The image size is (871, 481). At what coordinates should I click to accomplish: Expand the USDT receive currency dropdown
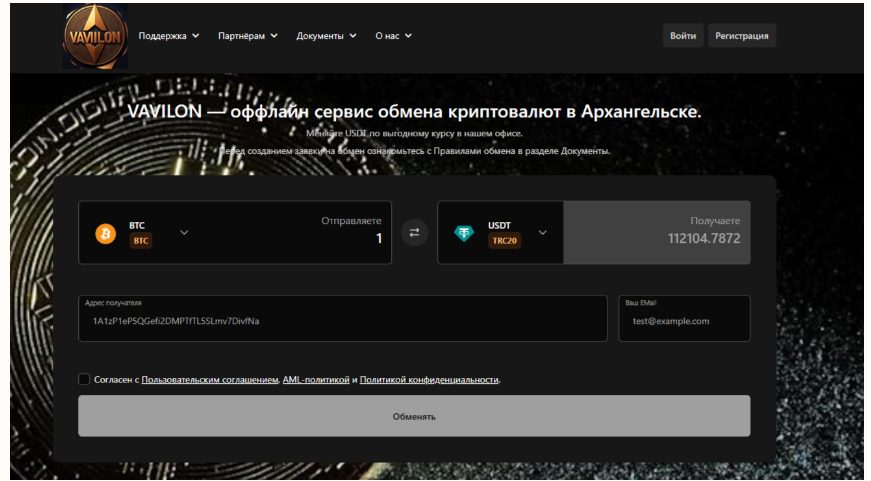[543, 232]
